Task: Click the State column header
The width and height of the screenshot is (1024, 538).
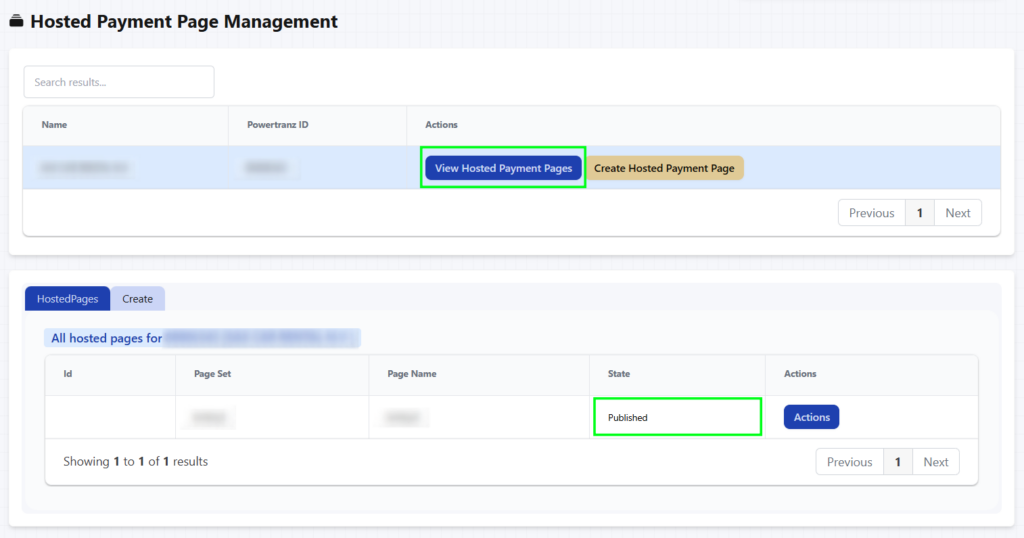Action: [619, 374]
